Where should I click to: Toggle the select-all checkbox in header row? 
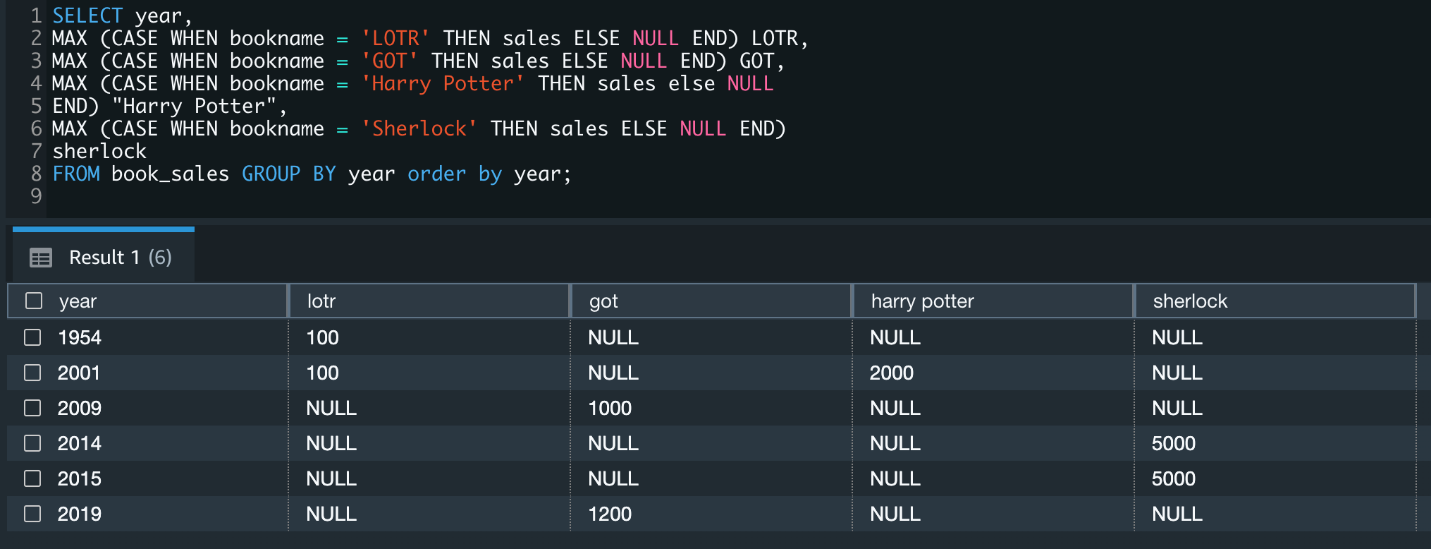tap(33, 301)
